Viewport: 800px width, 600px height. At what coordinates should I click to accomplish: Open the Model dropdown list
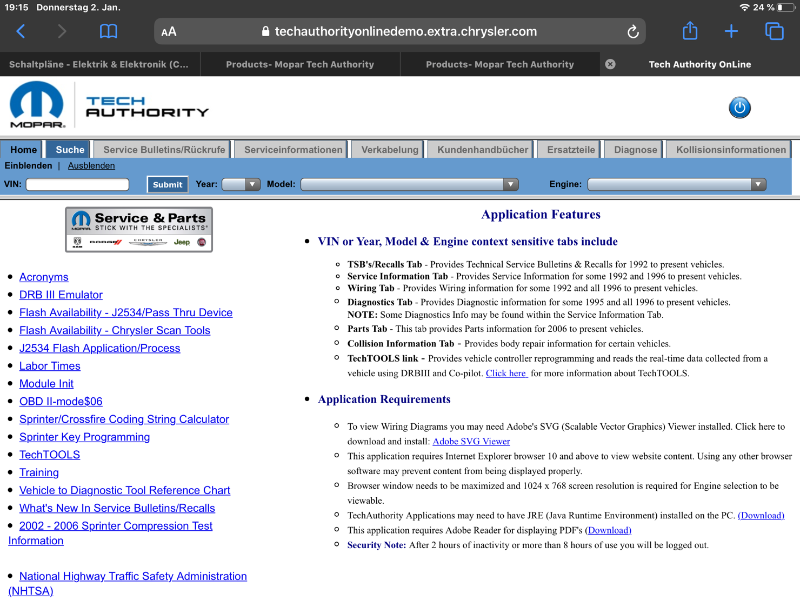409,184
